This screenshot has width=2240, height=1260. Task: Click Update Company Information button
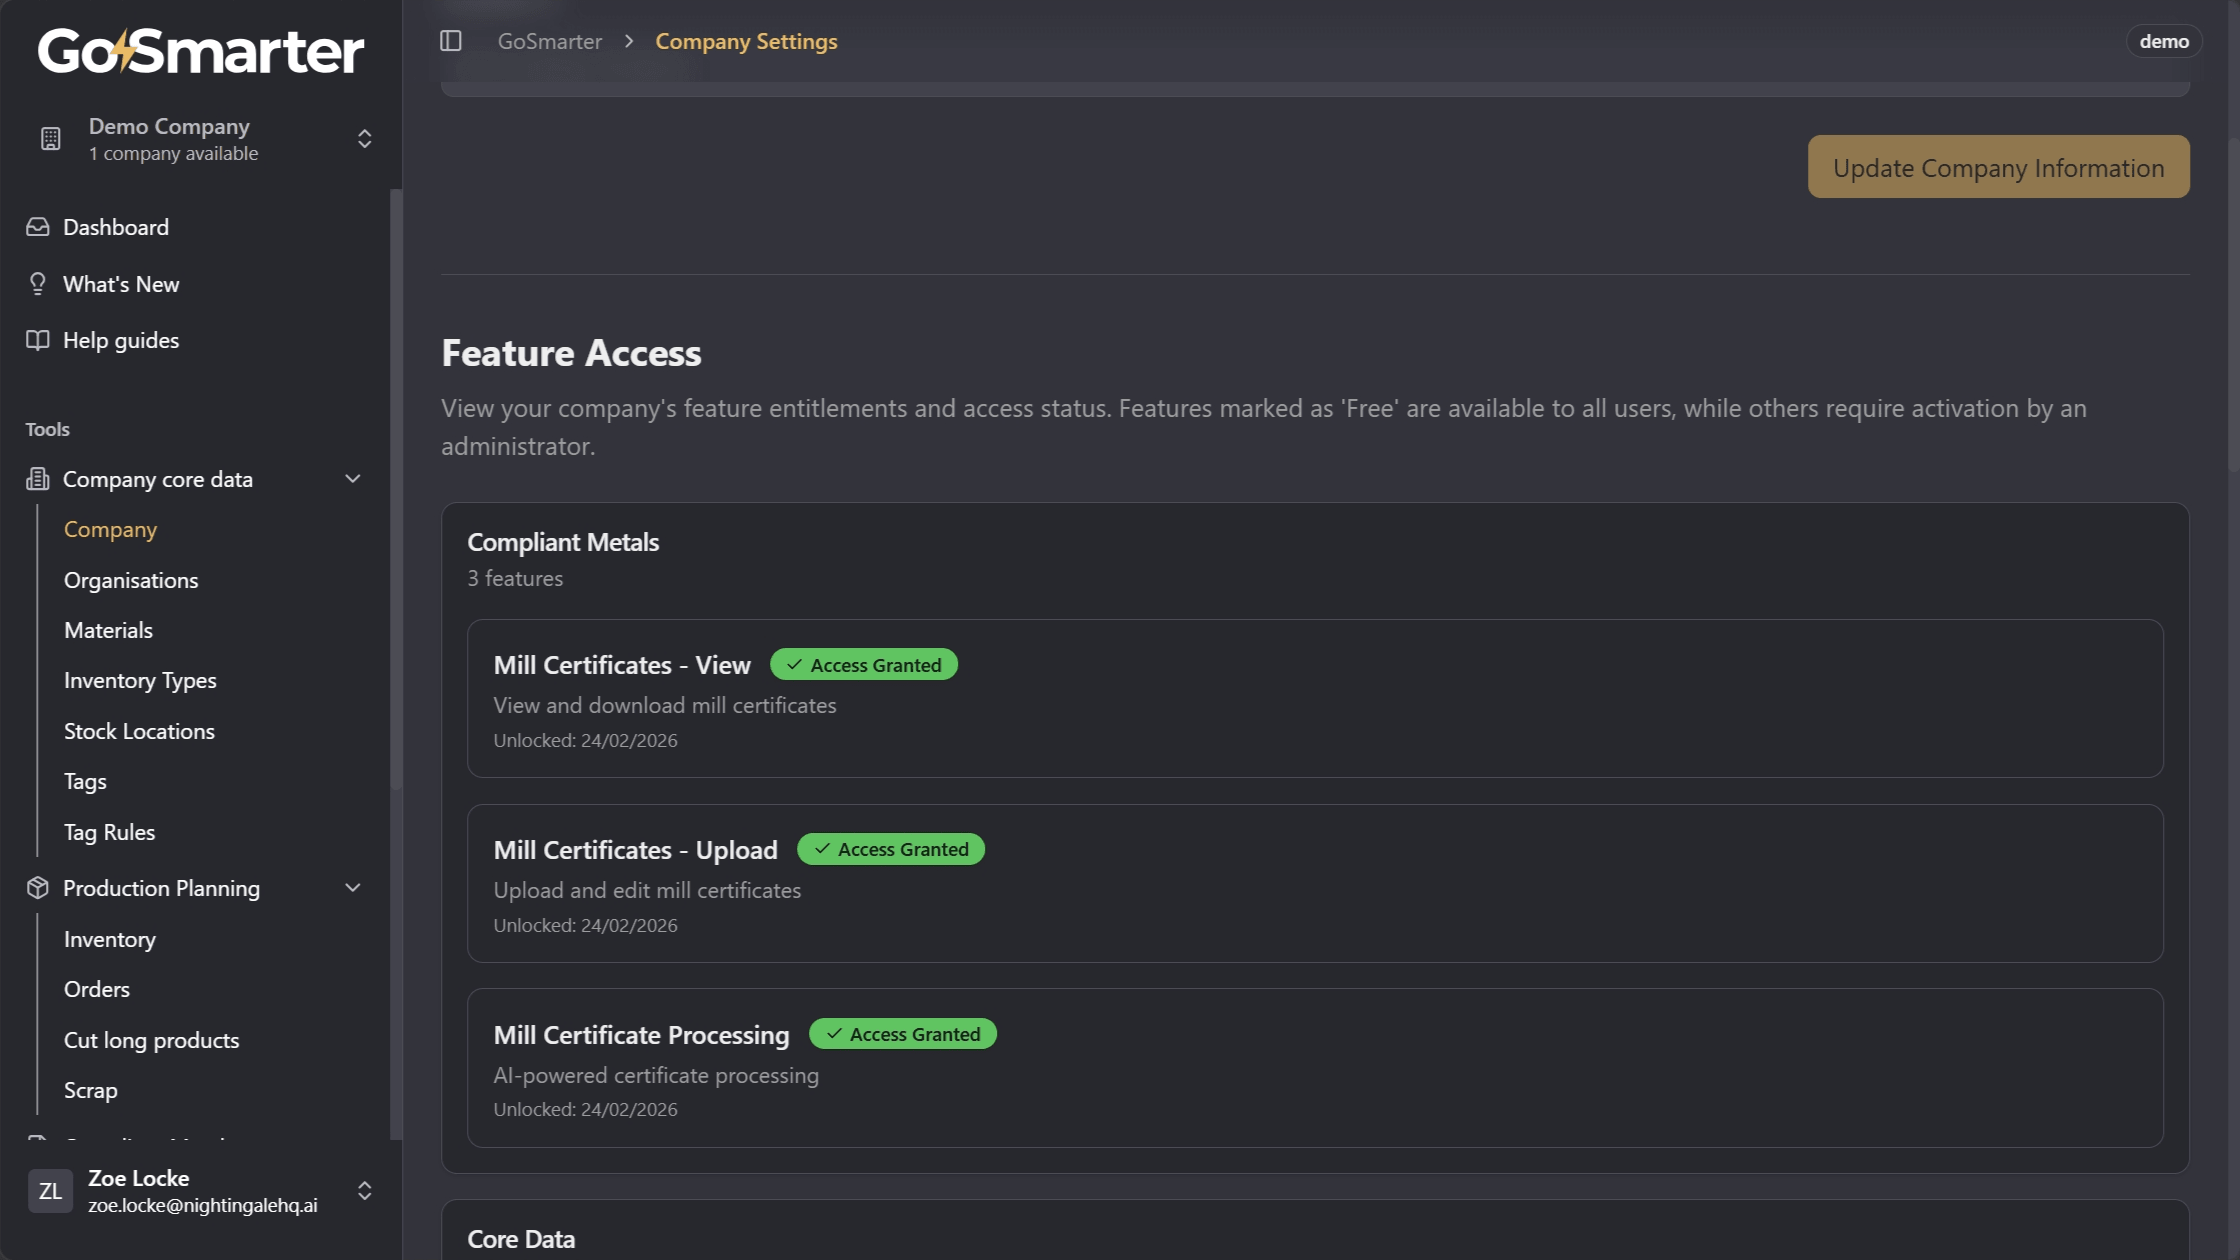click(x=1998, y=167)
